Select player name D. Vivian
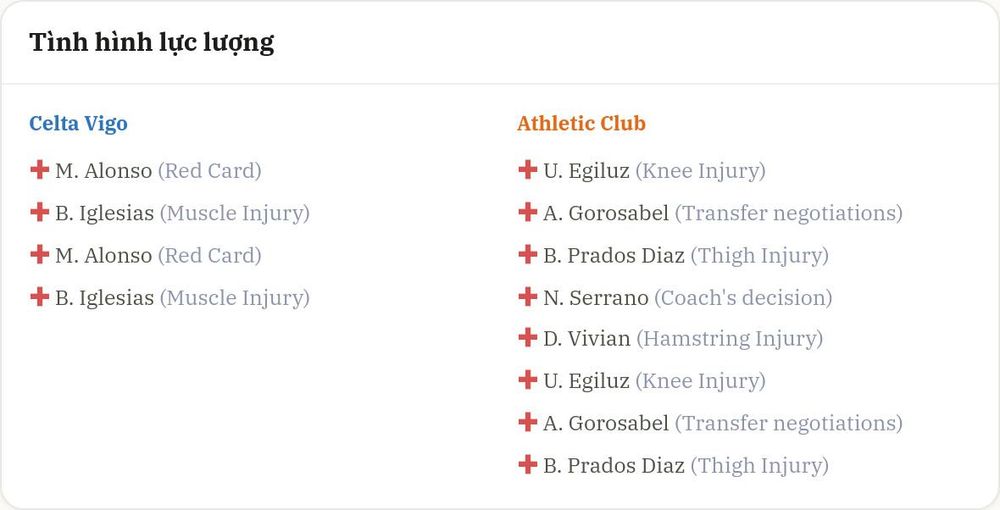Image resolution: width=1000 pixels, height=510 pixels. point(587,339)
